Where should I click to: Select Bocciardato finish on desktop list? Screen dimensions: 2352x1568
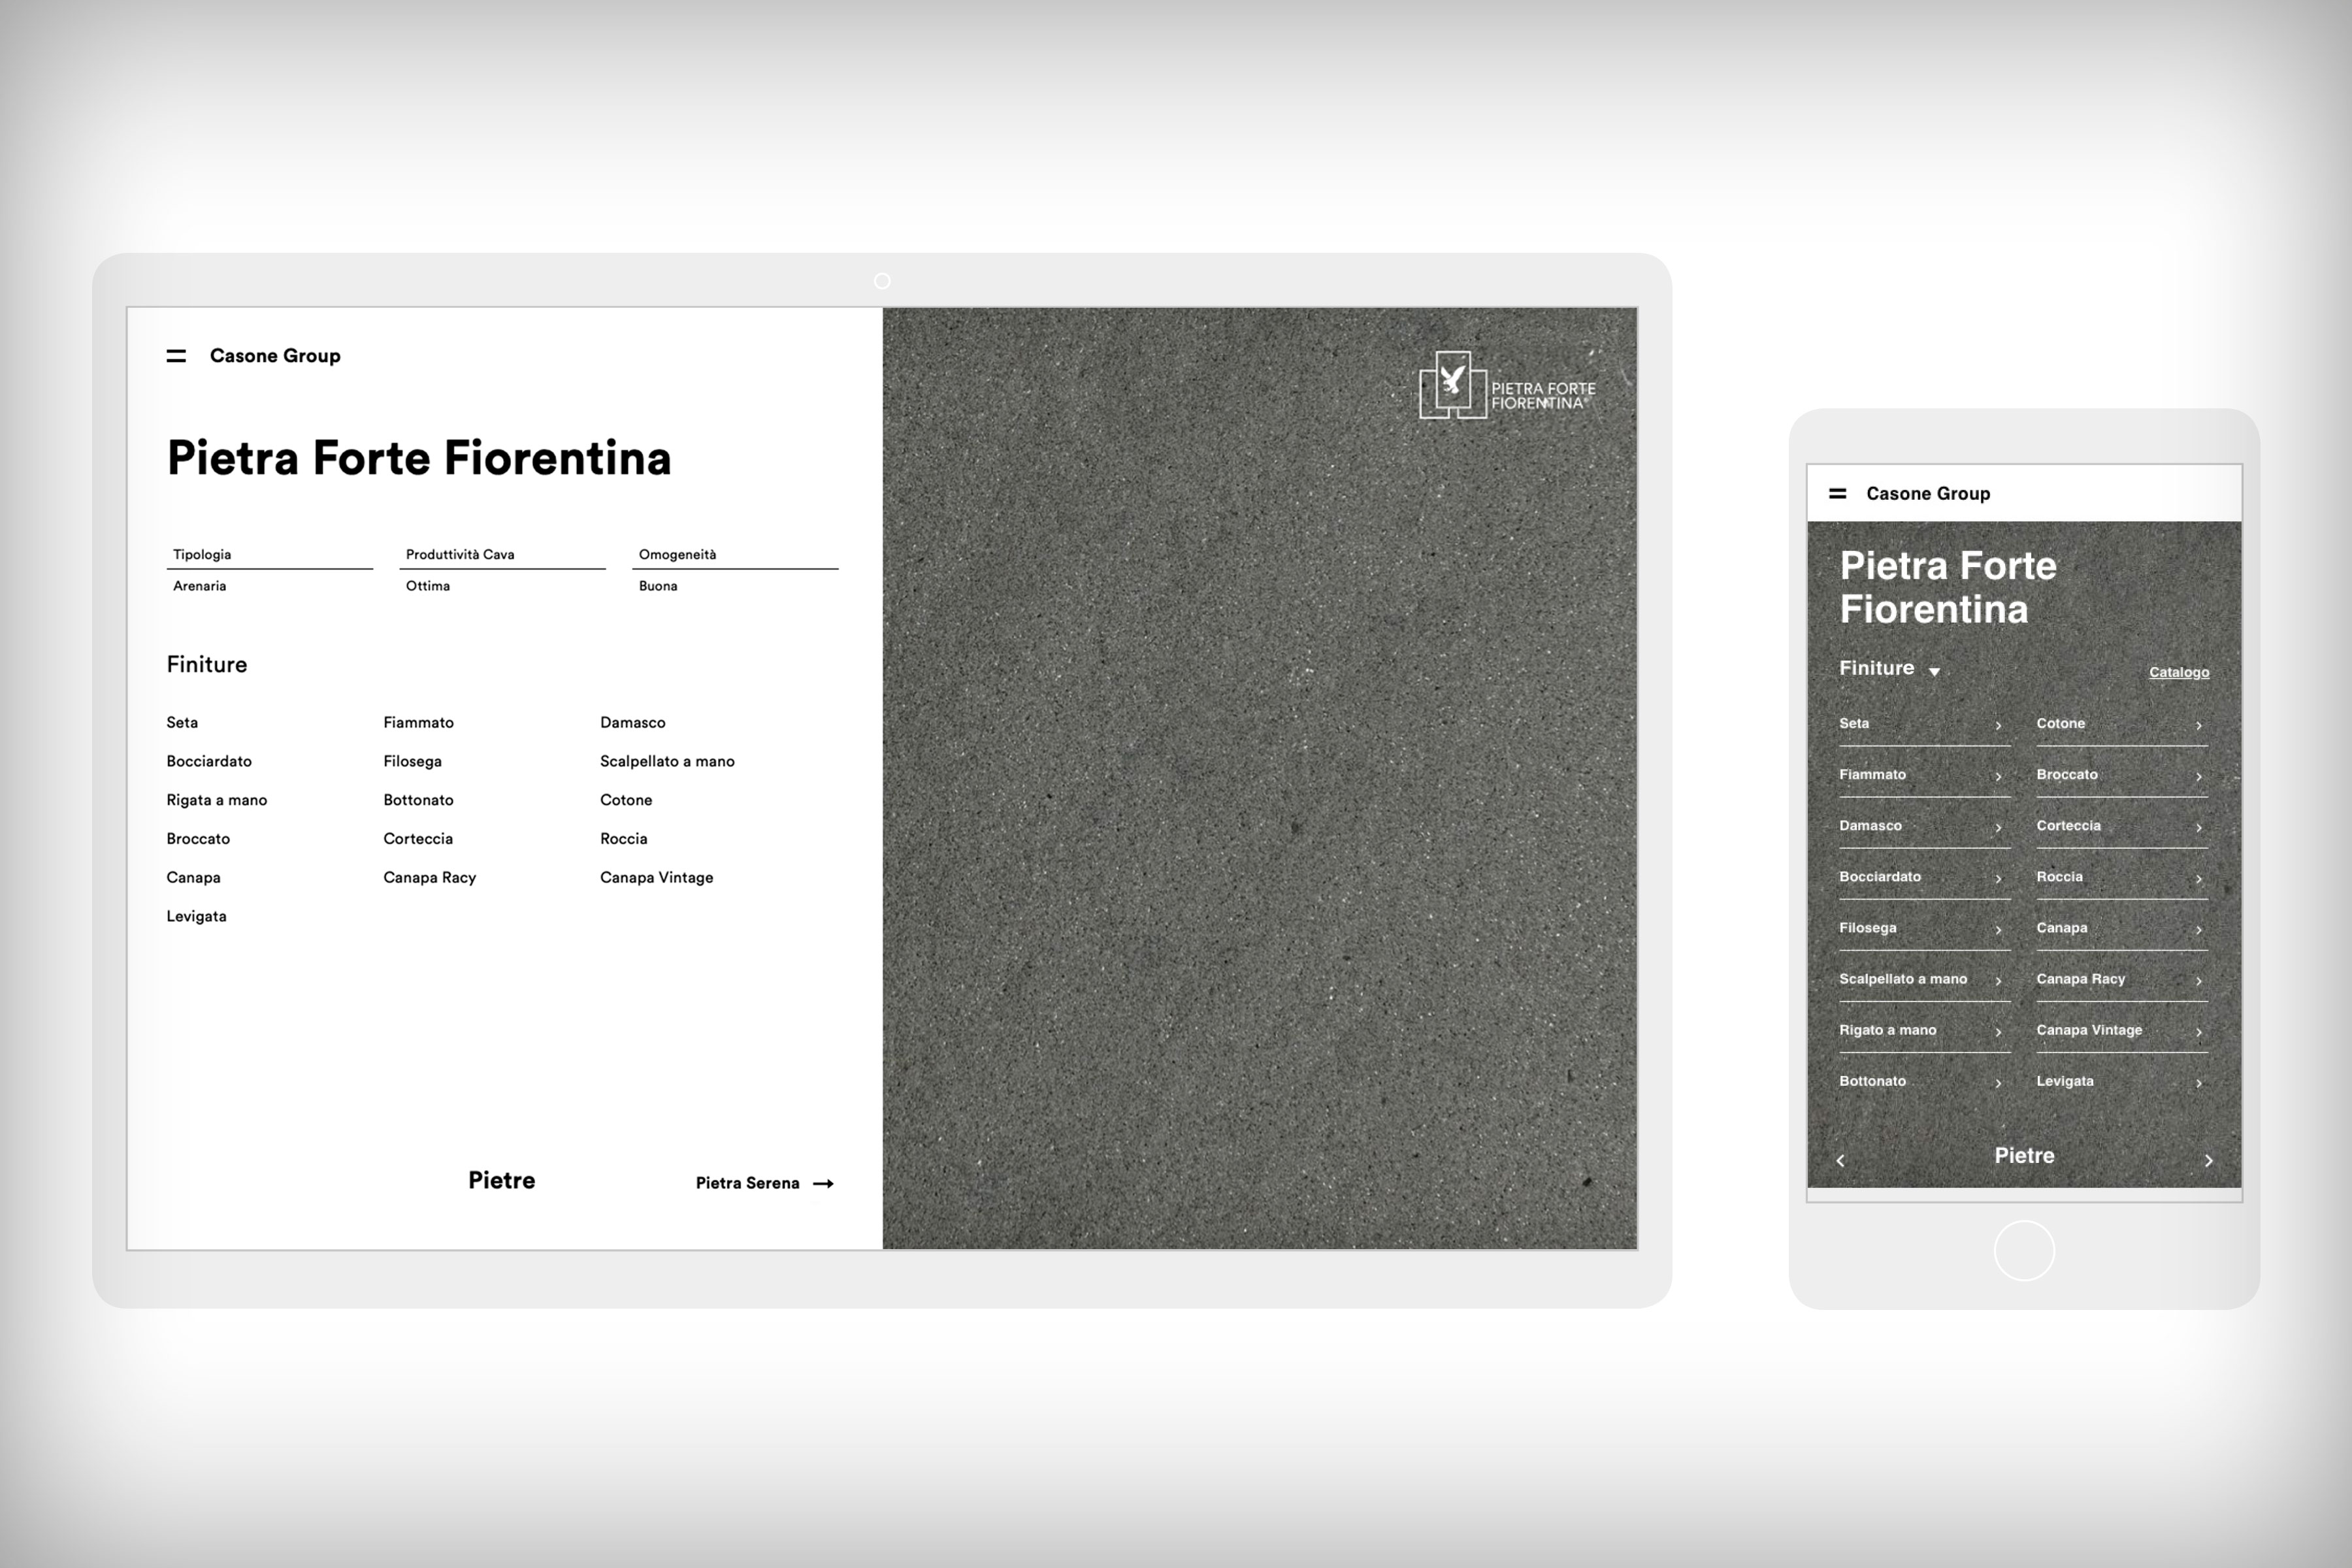[x=209, y=761]
